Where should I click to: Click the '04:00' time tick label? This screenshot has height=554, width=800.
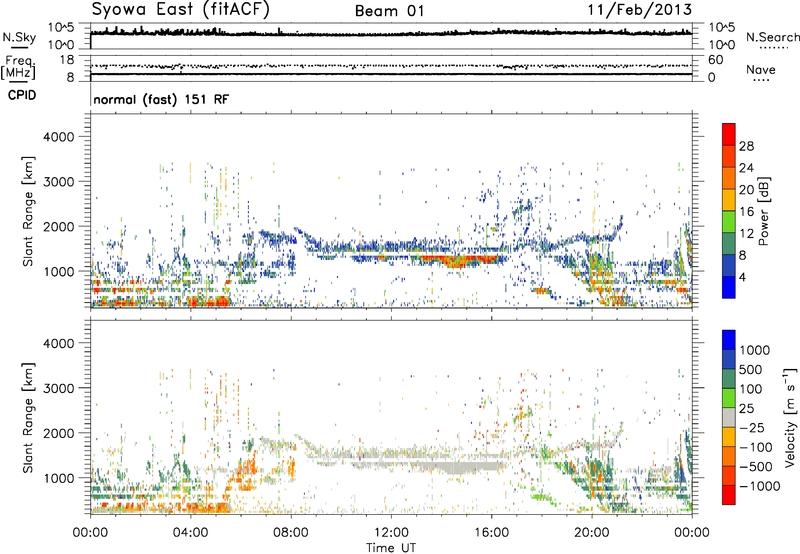(191, 533)
